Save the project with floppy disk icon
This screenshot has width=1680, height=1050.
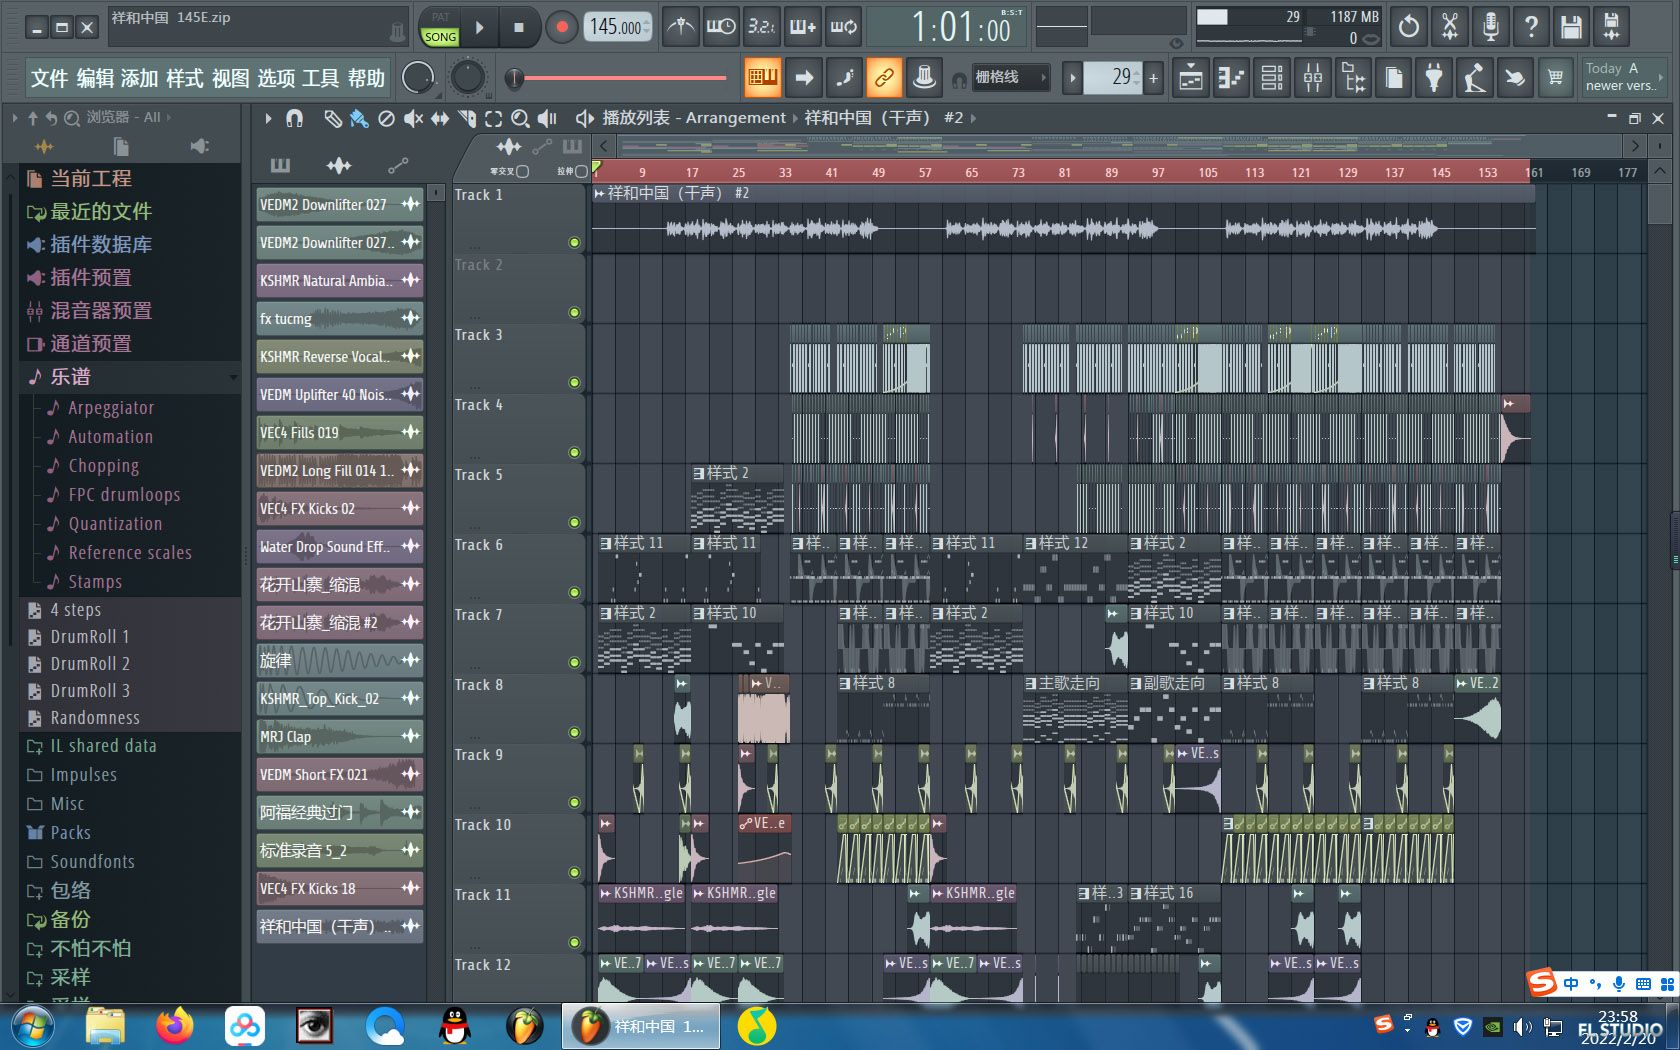pyautogui.click(x=1572, y=27)
